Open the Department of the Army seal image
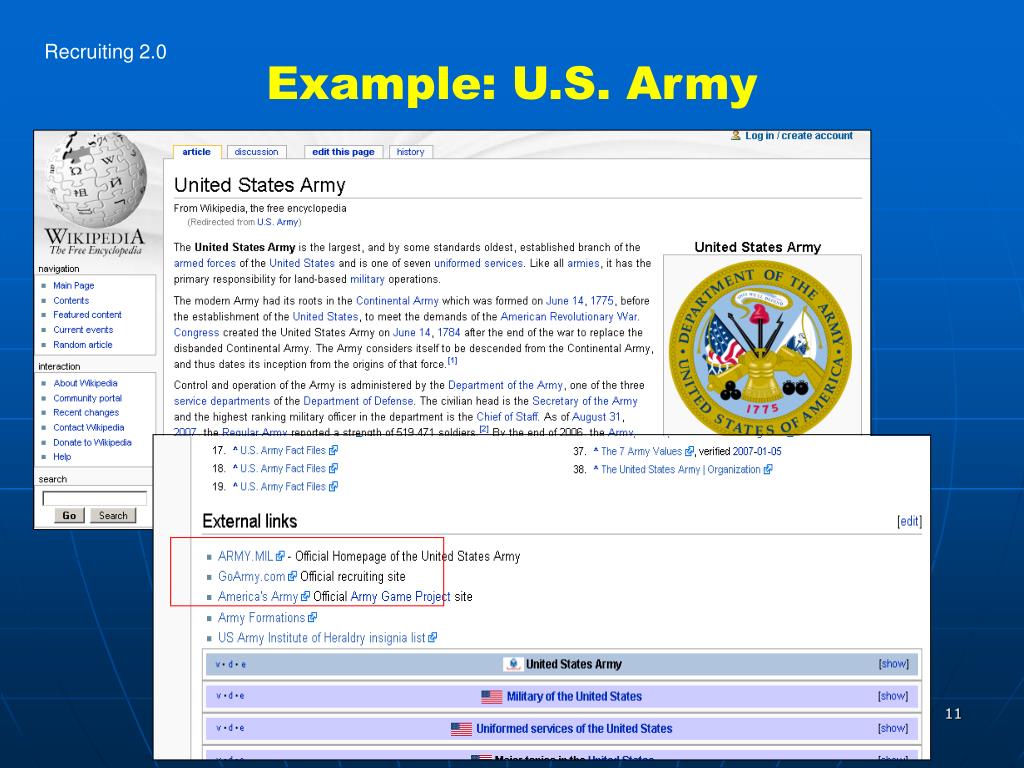This screenshot has height=768, width=1024. pyautogui.click(x=761, y=348)
